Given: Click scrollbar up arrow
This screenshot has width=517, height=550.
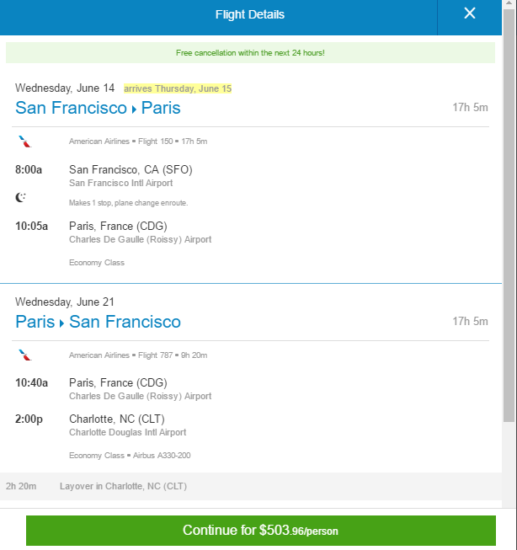Looking at the screenshot, I should [x=509, y=3].
